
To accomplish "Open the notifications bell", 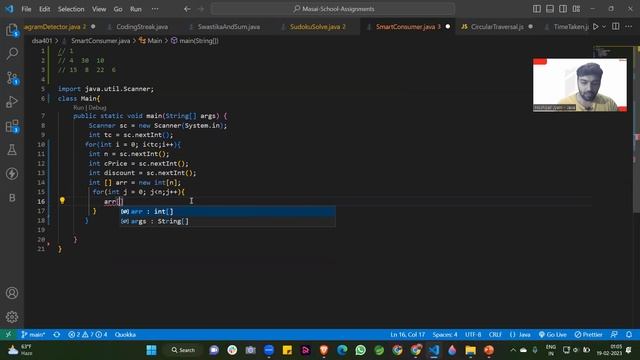I will pos(629,334).
